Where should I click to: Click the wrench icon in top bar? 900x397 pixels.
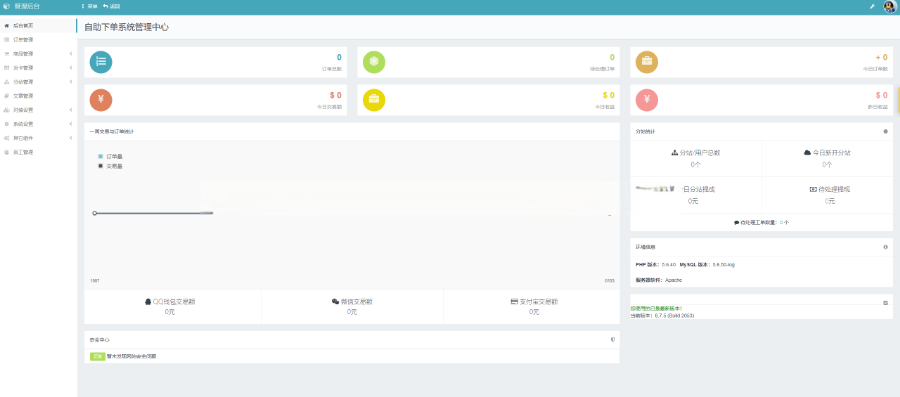(x=872, y=6)
